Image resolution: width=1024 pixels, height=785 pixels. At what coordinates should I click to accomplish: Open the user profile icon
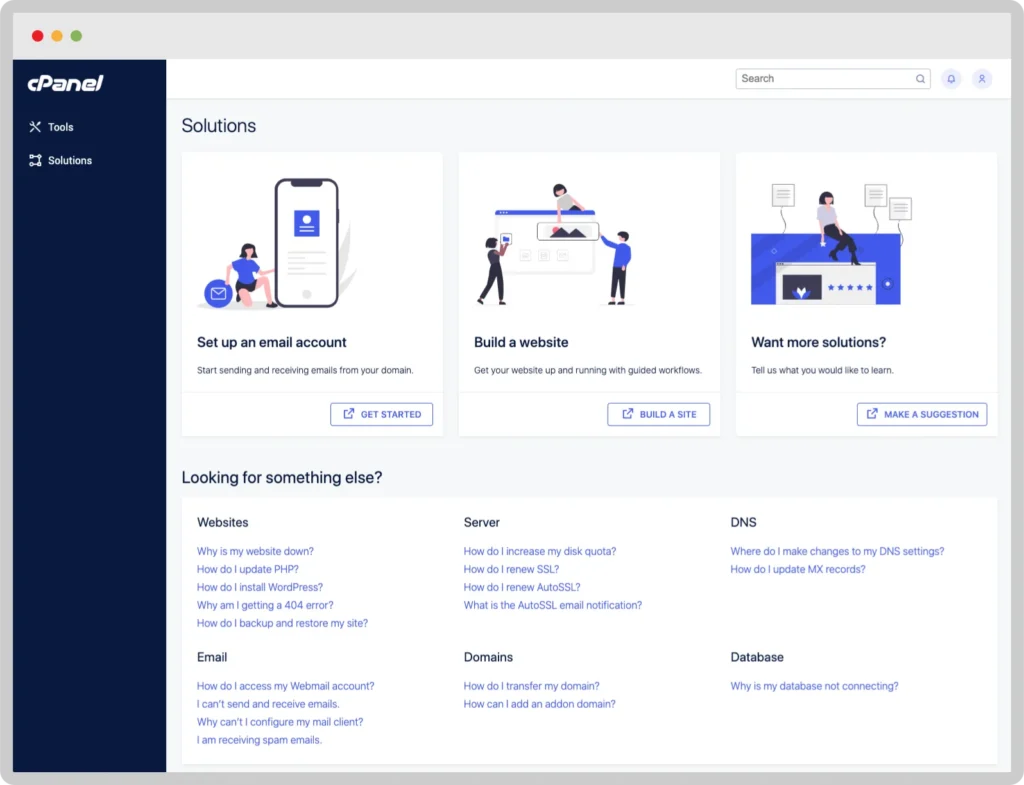coord(981,78)
